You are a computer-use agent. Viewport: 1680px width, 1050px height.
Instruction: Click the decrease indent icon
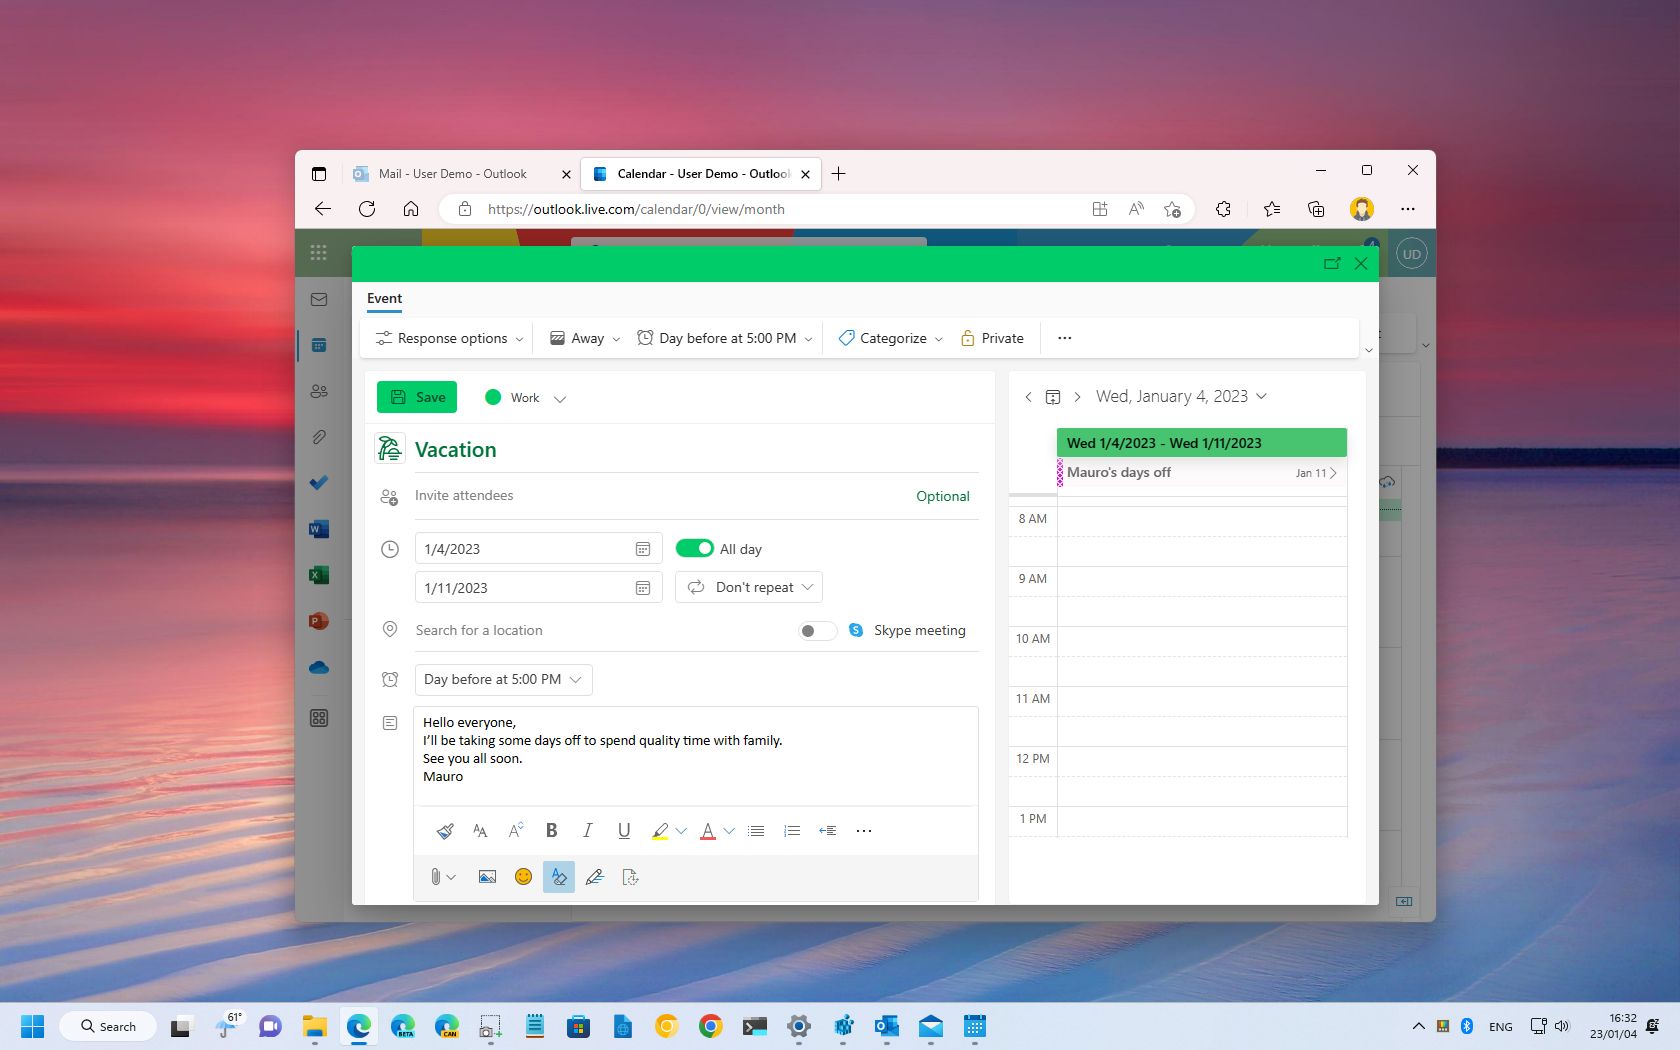[x=828, y=831]
